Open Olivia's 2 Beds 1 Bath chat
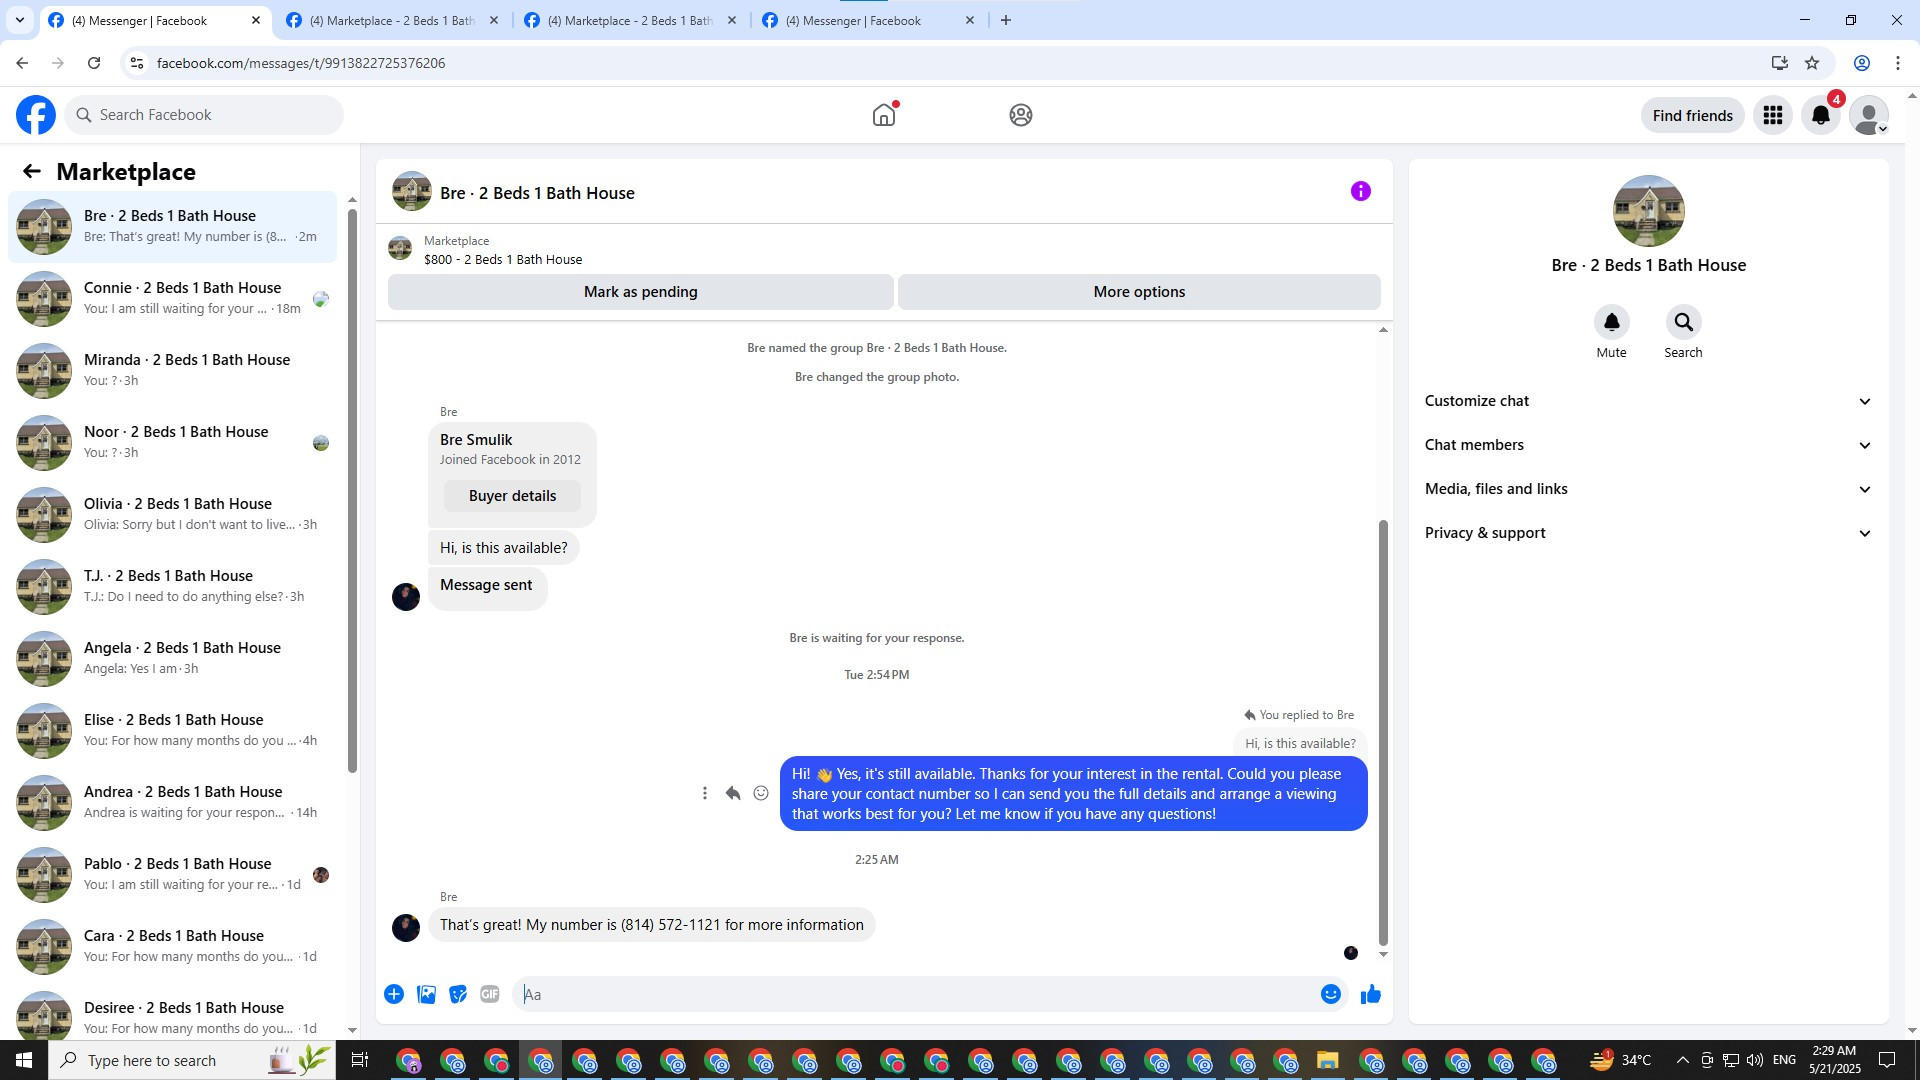 pyautogui.click(x=172, y=515)
